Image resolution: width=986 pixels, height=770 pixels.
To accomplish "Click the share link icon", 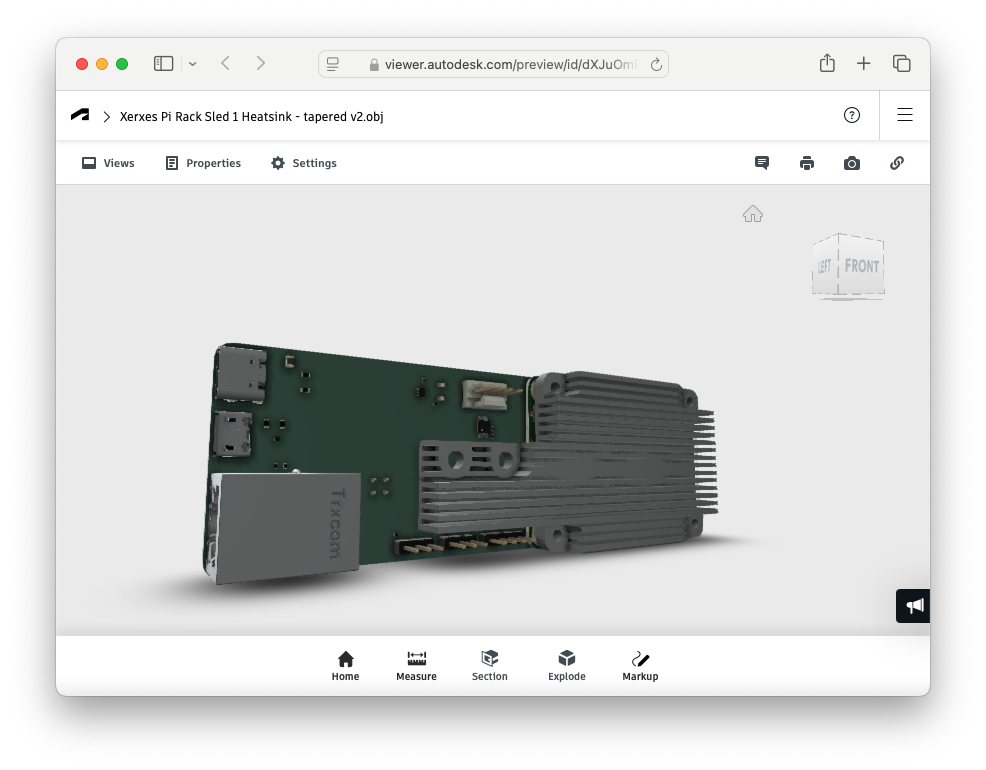I will click(x=897, y=163).
